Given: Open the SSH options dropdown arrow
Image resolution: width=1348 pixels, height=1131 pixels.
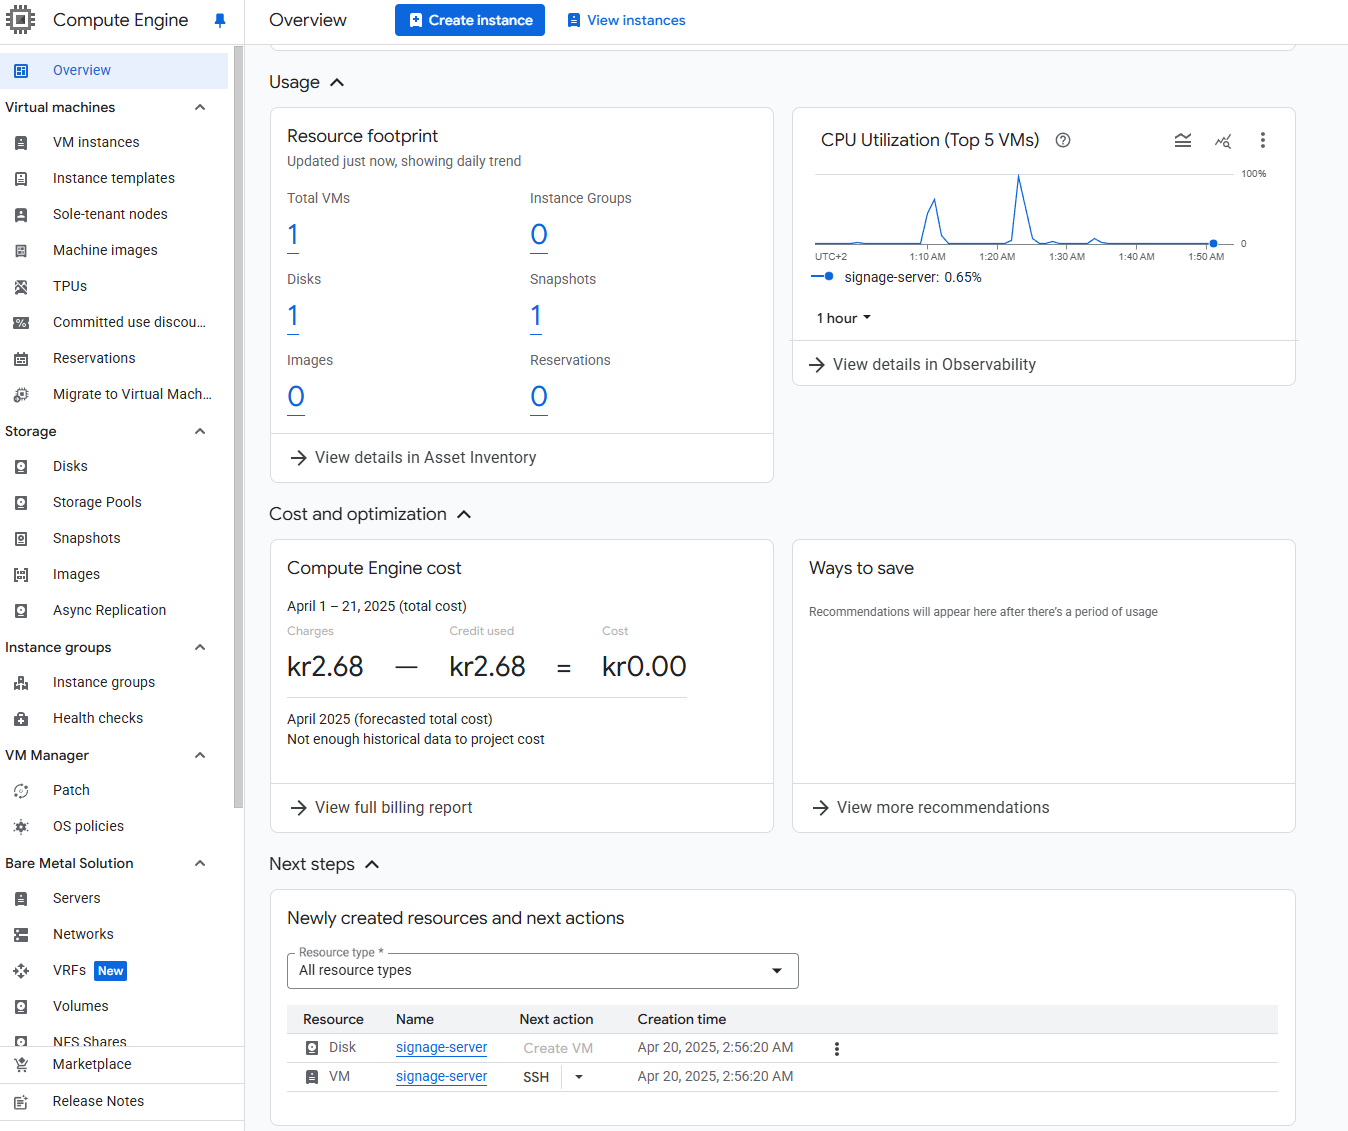Looking at the screenshot, I should (x=579, y=1077).
